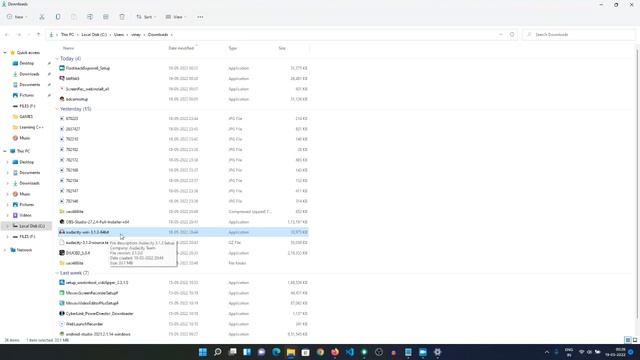
Task: Switch to large thumbnails view in status bar
Action: point(635,340)
